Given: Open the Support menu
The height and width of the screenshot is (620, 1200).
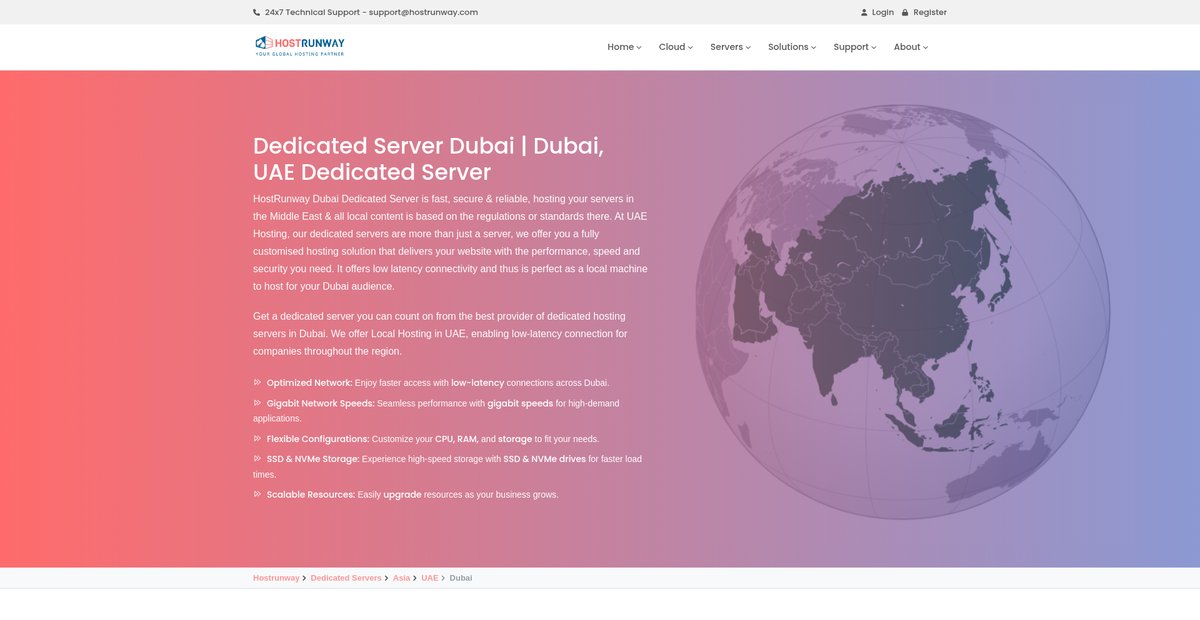Looking at the screenshot, I should coord(855,47).
